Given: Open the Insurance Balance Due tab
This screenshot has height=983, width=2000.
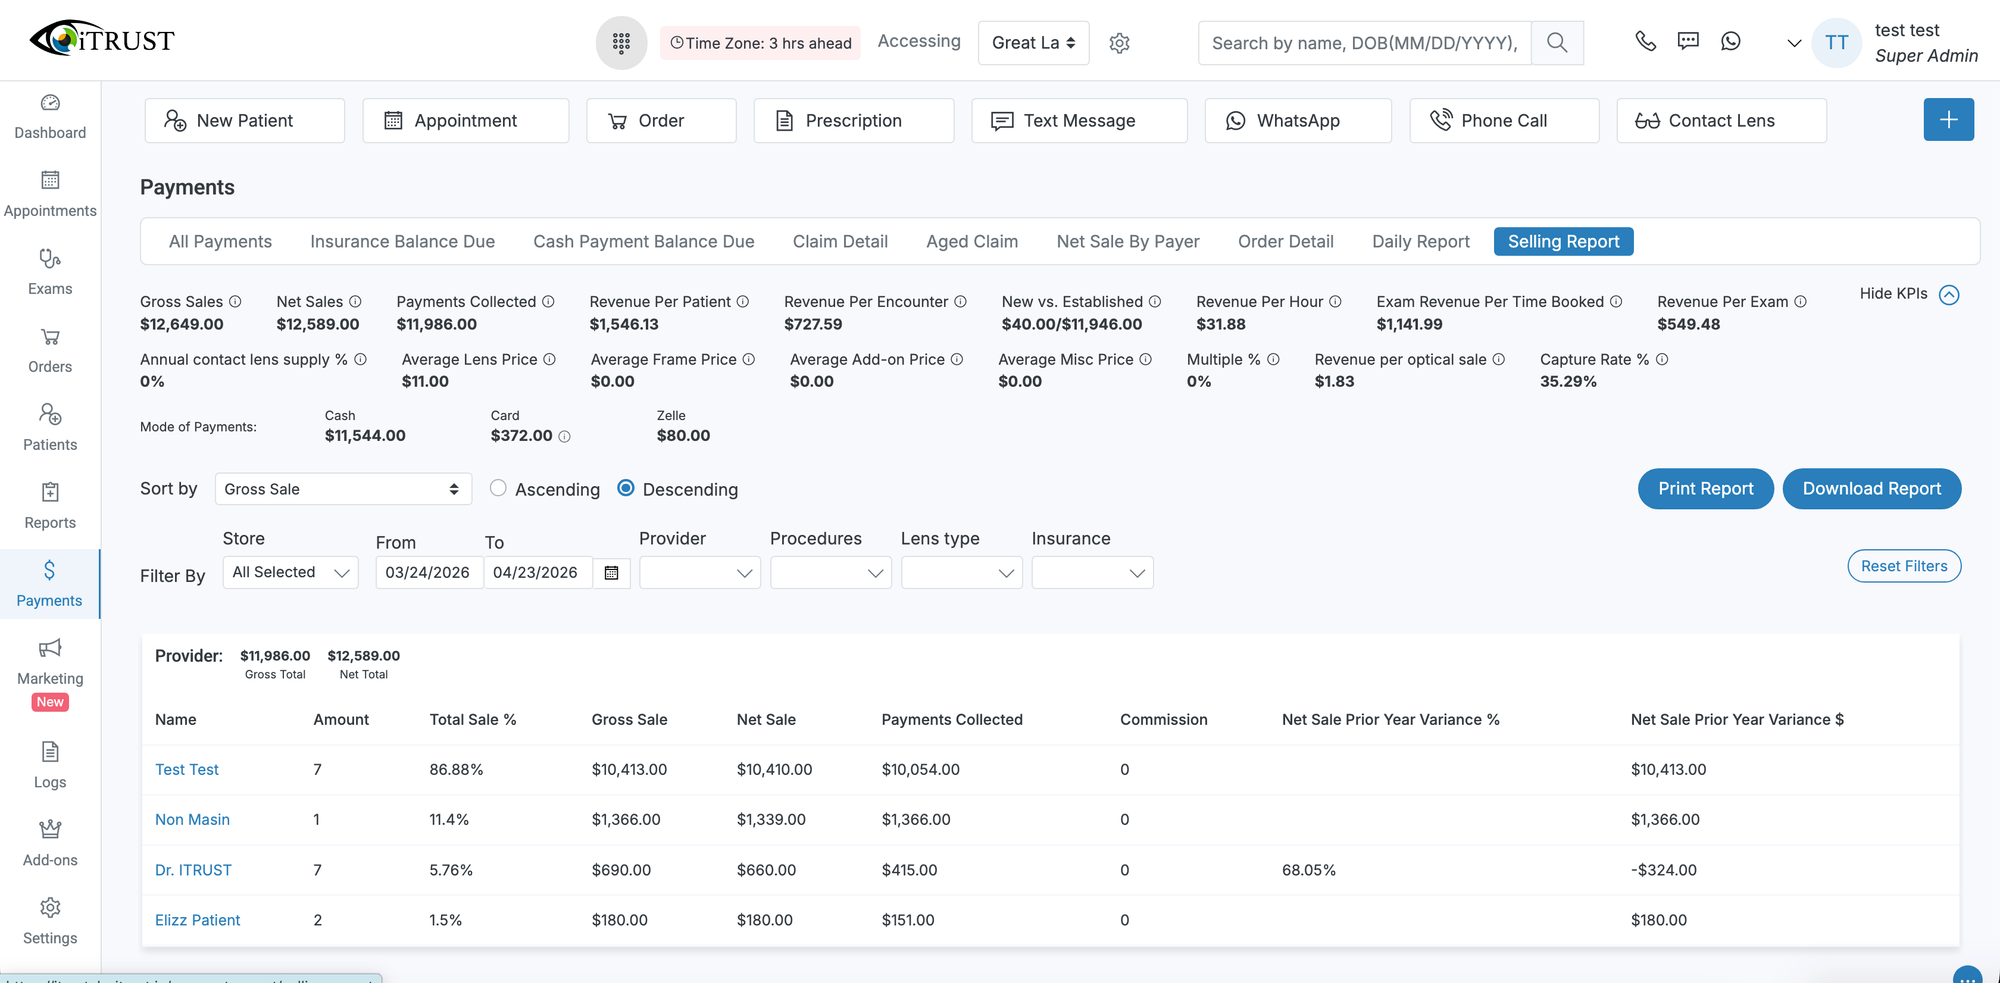Looking at the screenshot, I should 402,242.
